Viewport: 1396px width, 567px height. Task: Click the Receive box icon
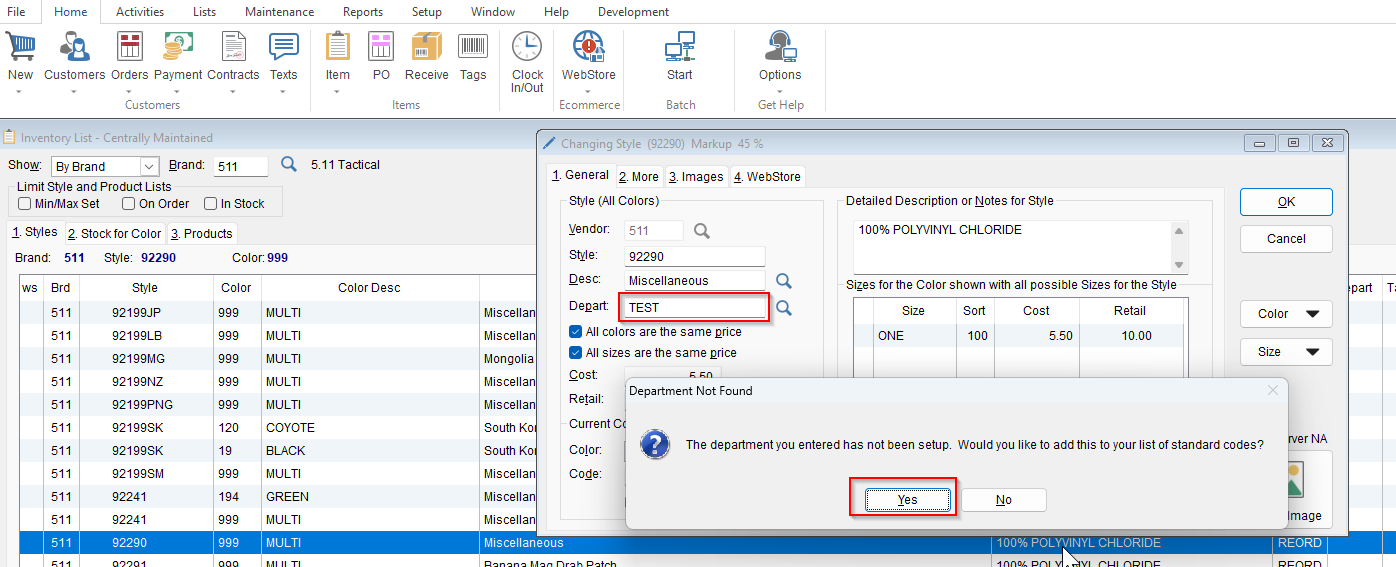[x=427, y=47]
